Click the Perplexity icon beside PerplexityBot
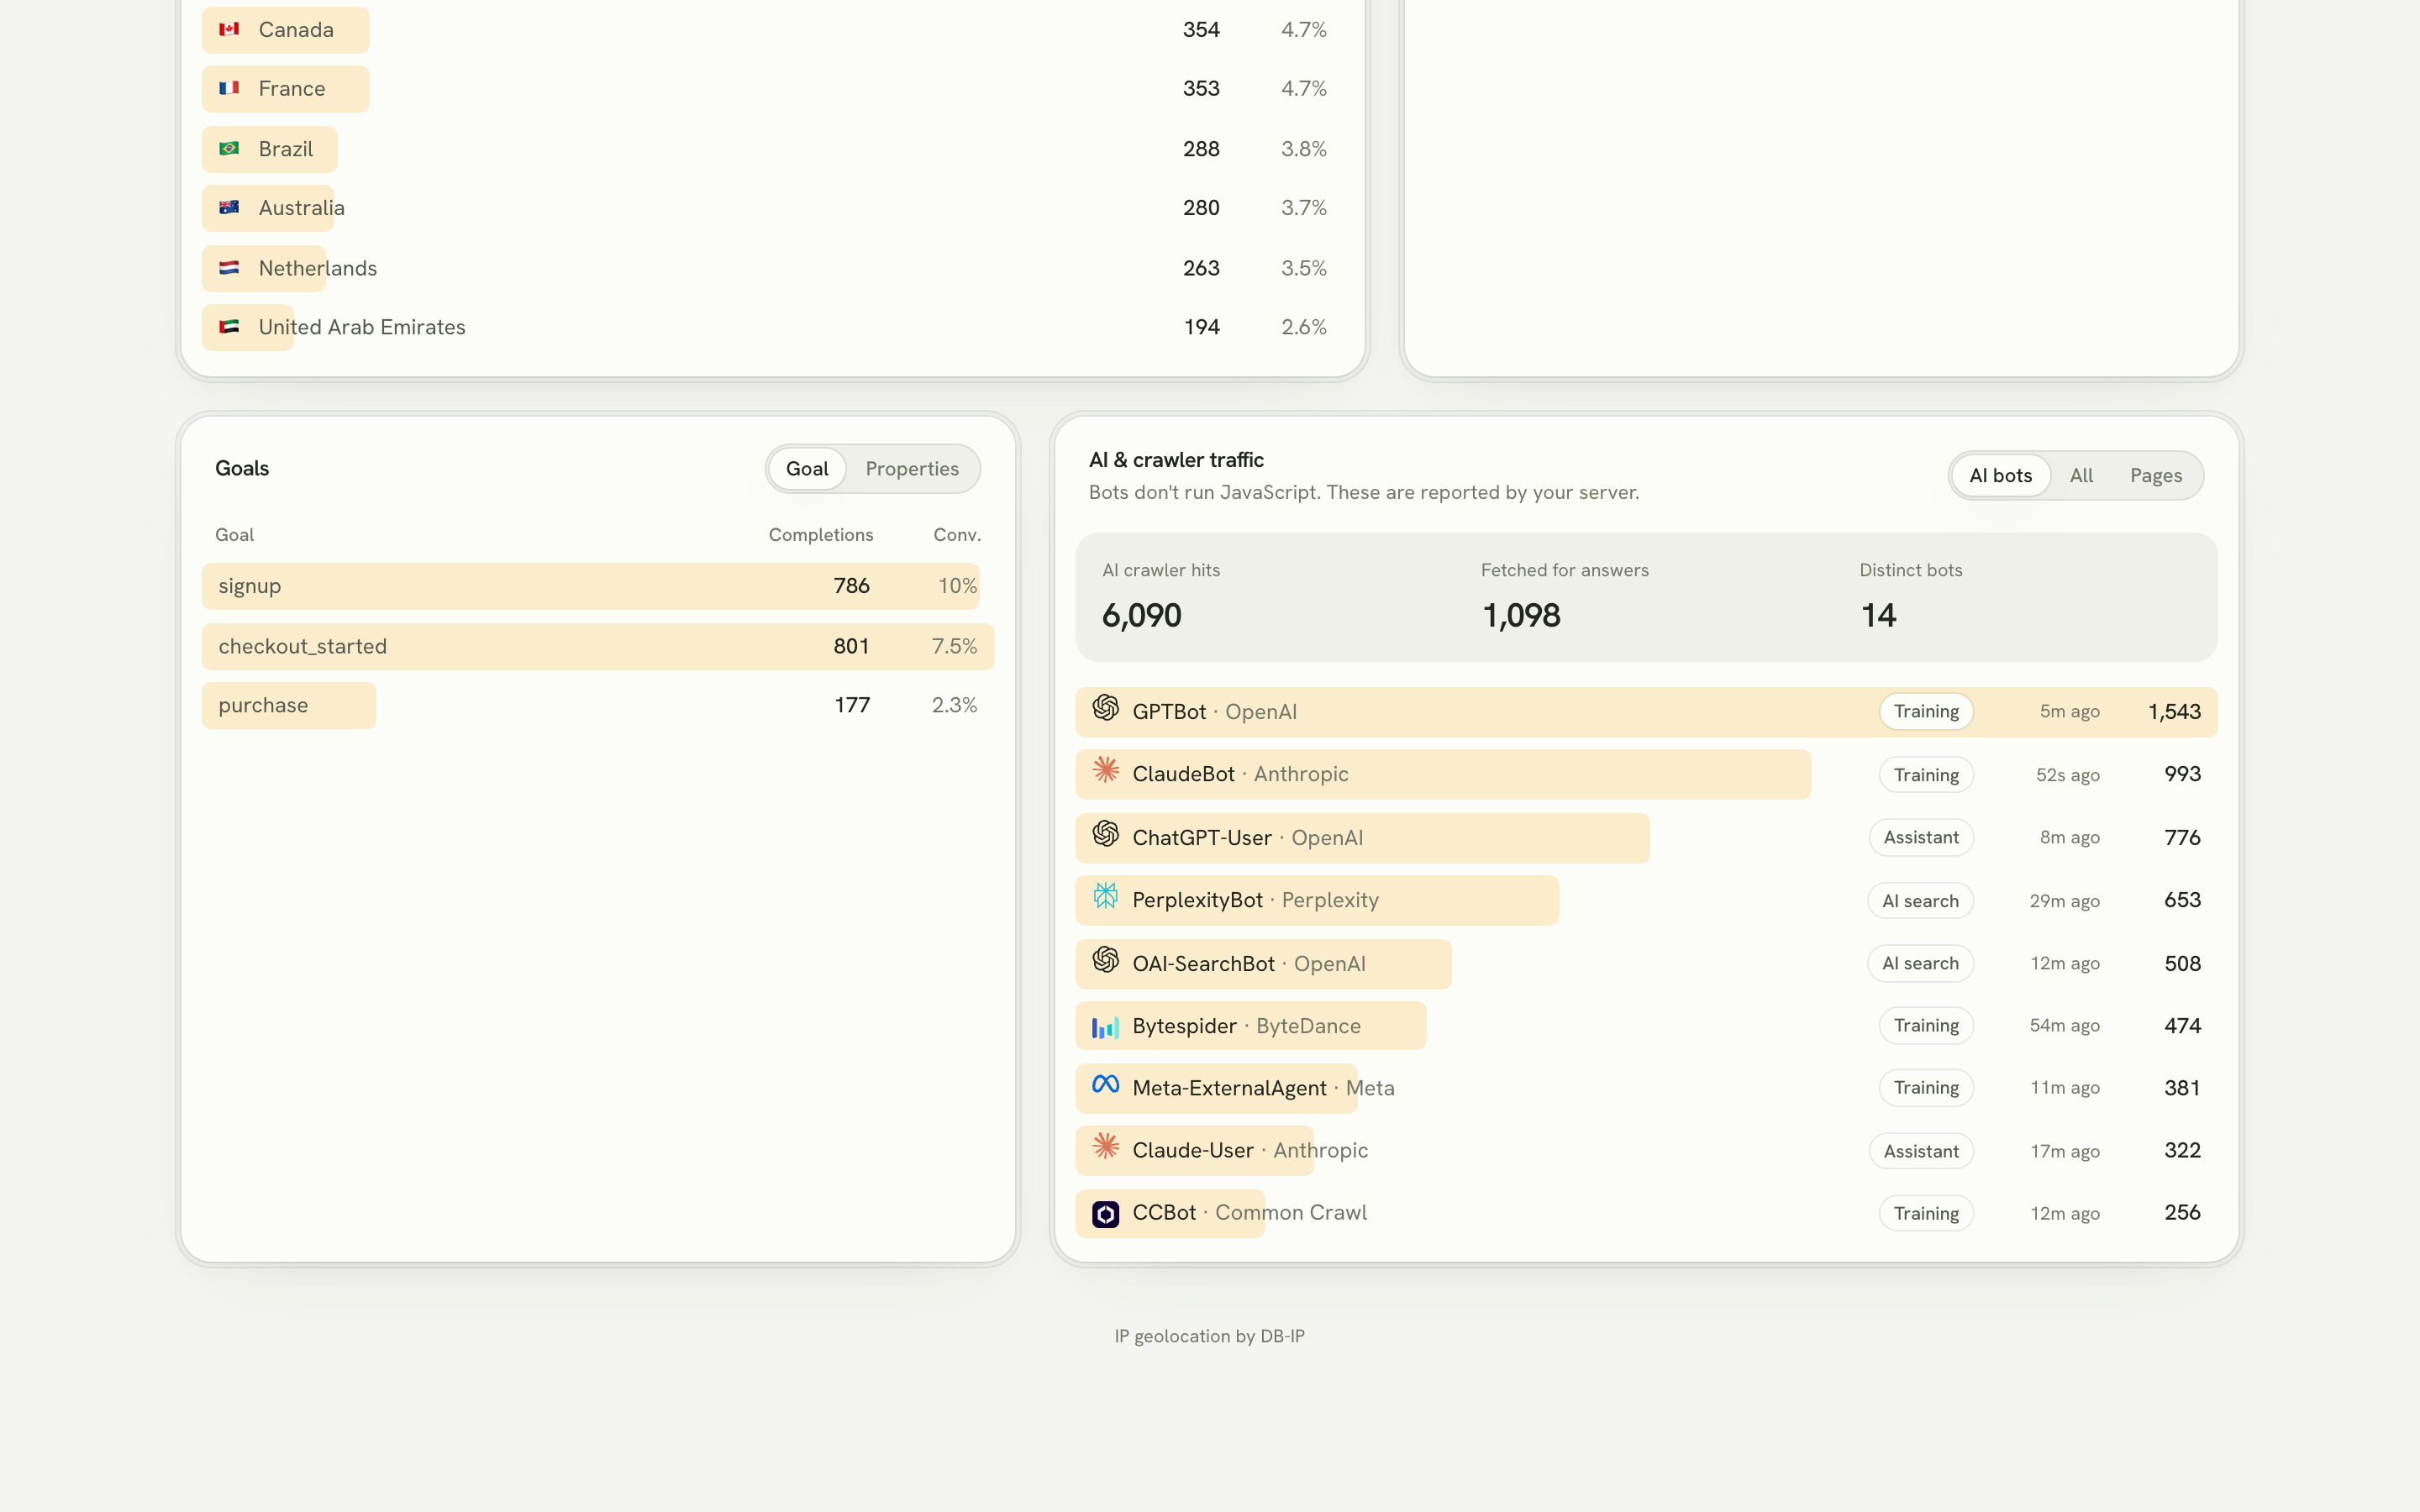Image resolution: width=2420 pixels, height=1512 pixels. [x=1105, y=896]
